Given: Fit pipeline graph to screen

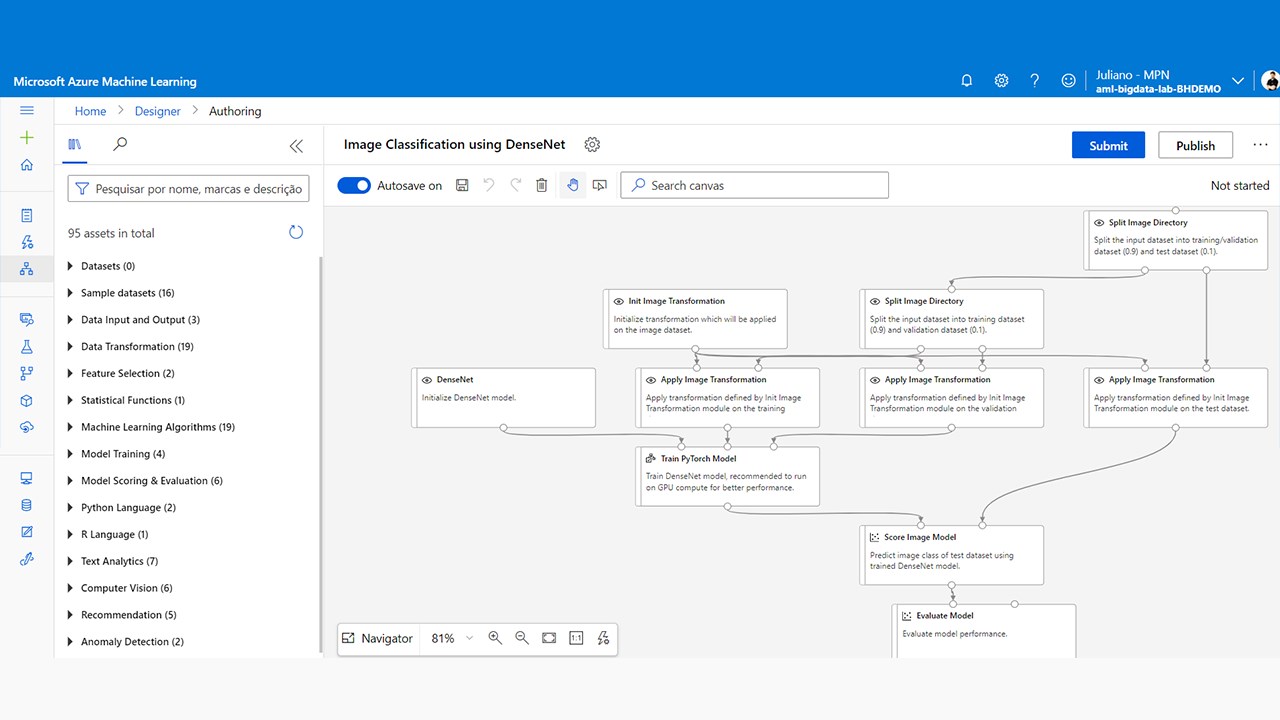Looking at the screenshot, I should click(549, 638).
